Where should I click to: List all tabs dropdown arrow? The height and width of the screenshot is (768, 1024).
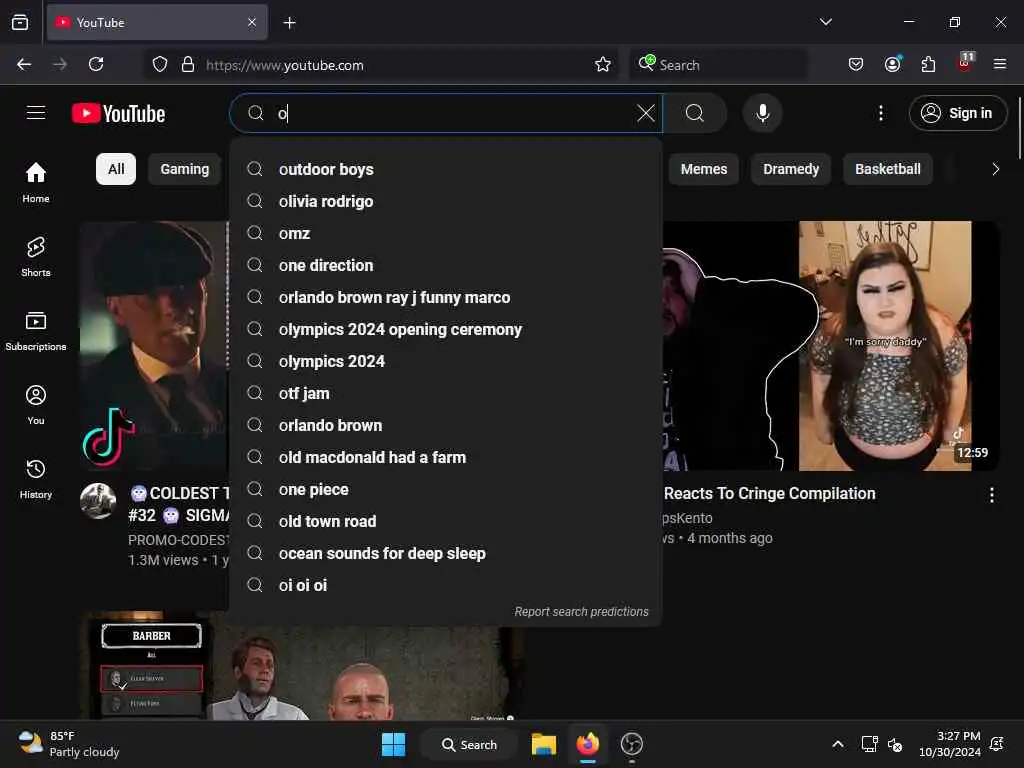point(826,22)
